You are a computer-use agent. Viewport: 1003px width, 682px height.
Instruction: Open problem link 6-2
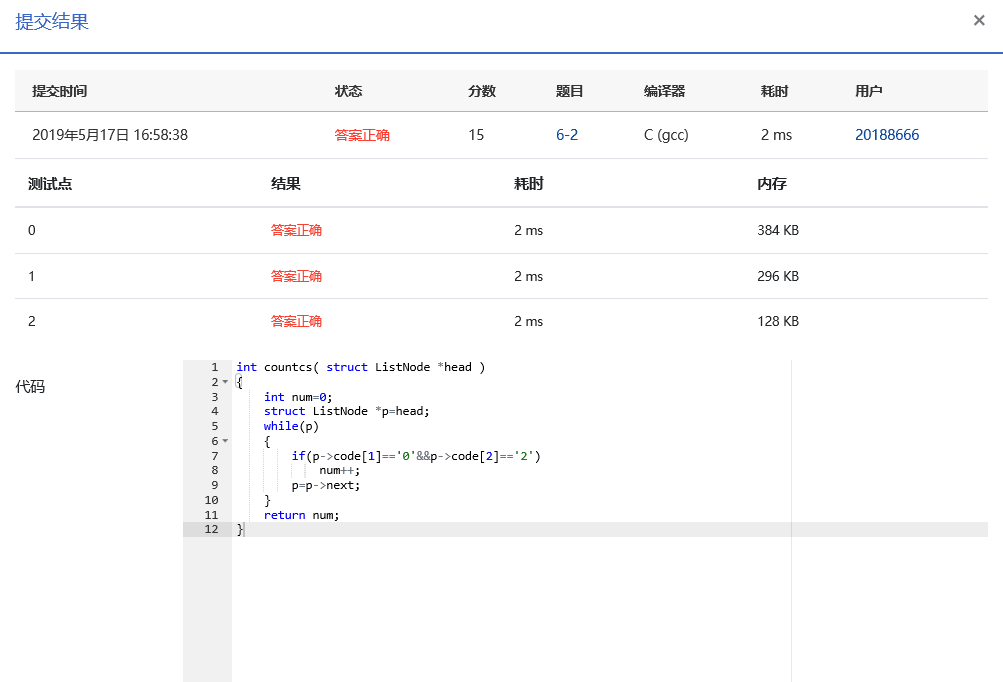[567, 135]
